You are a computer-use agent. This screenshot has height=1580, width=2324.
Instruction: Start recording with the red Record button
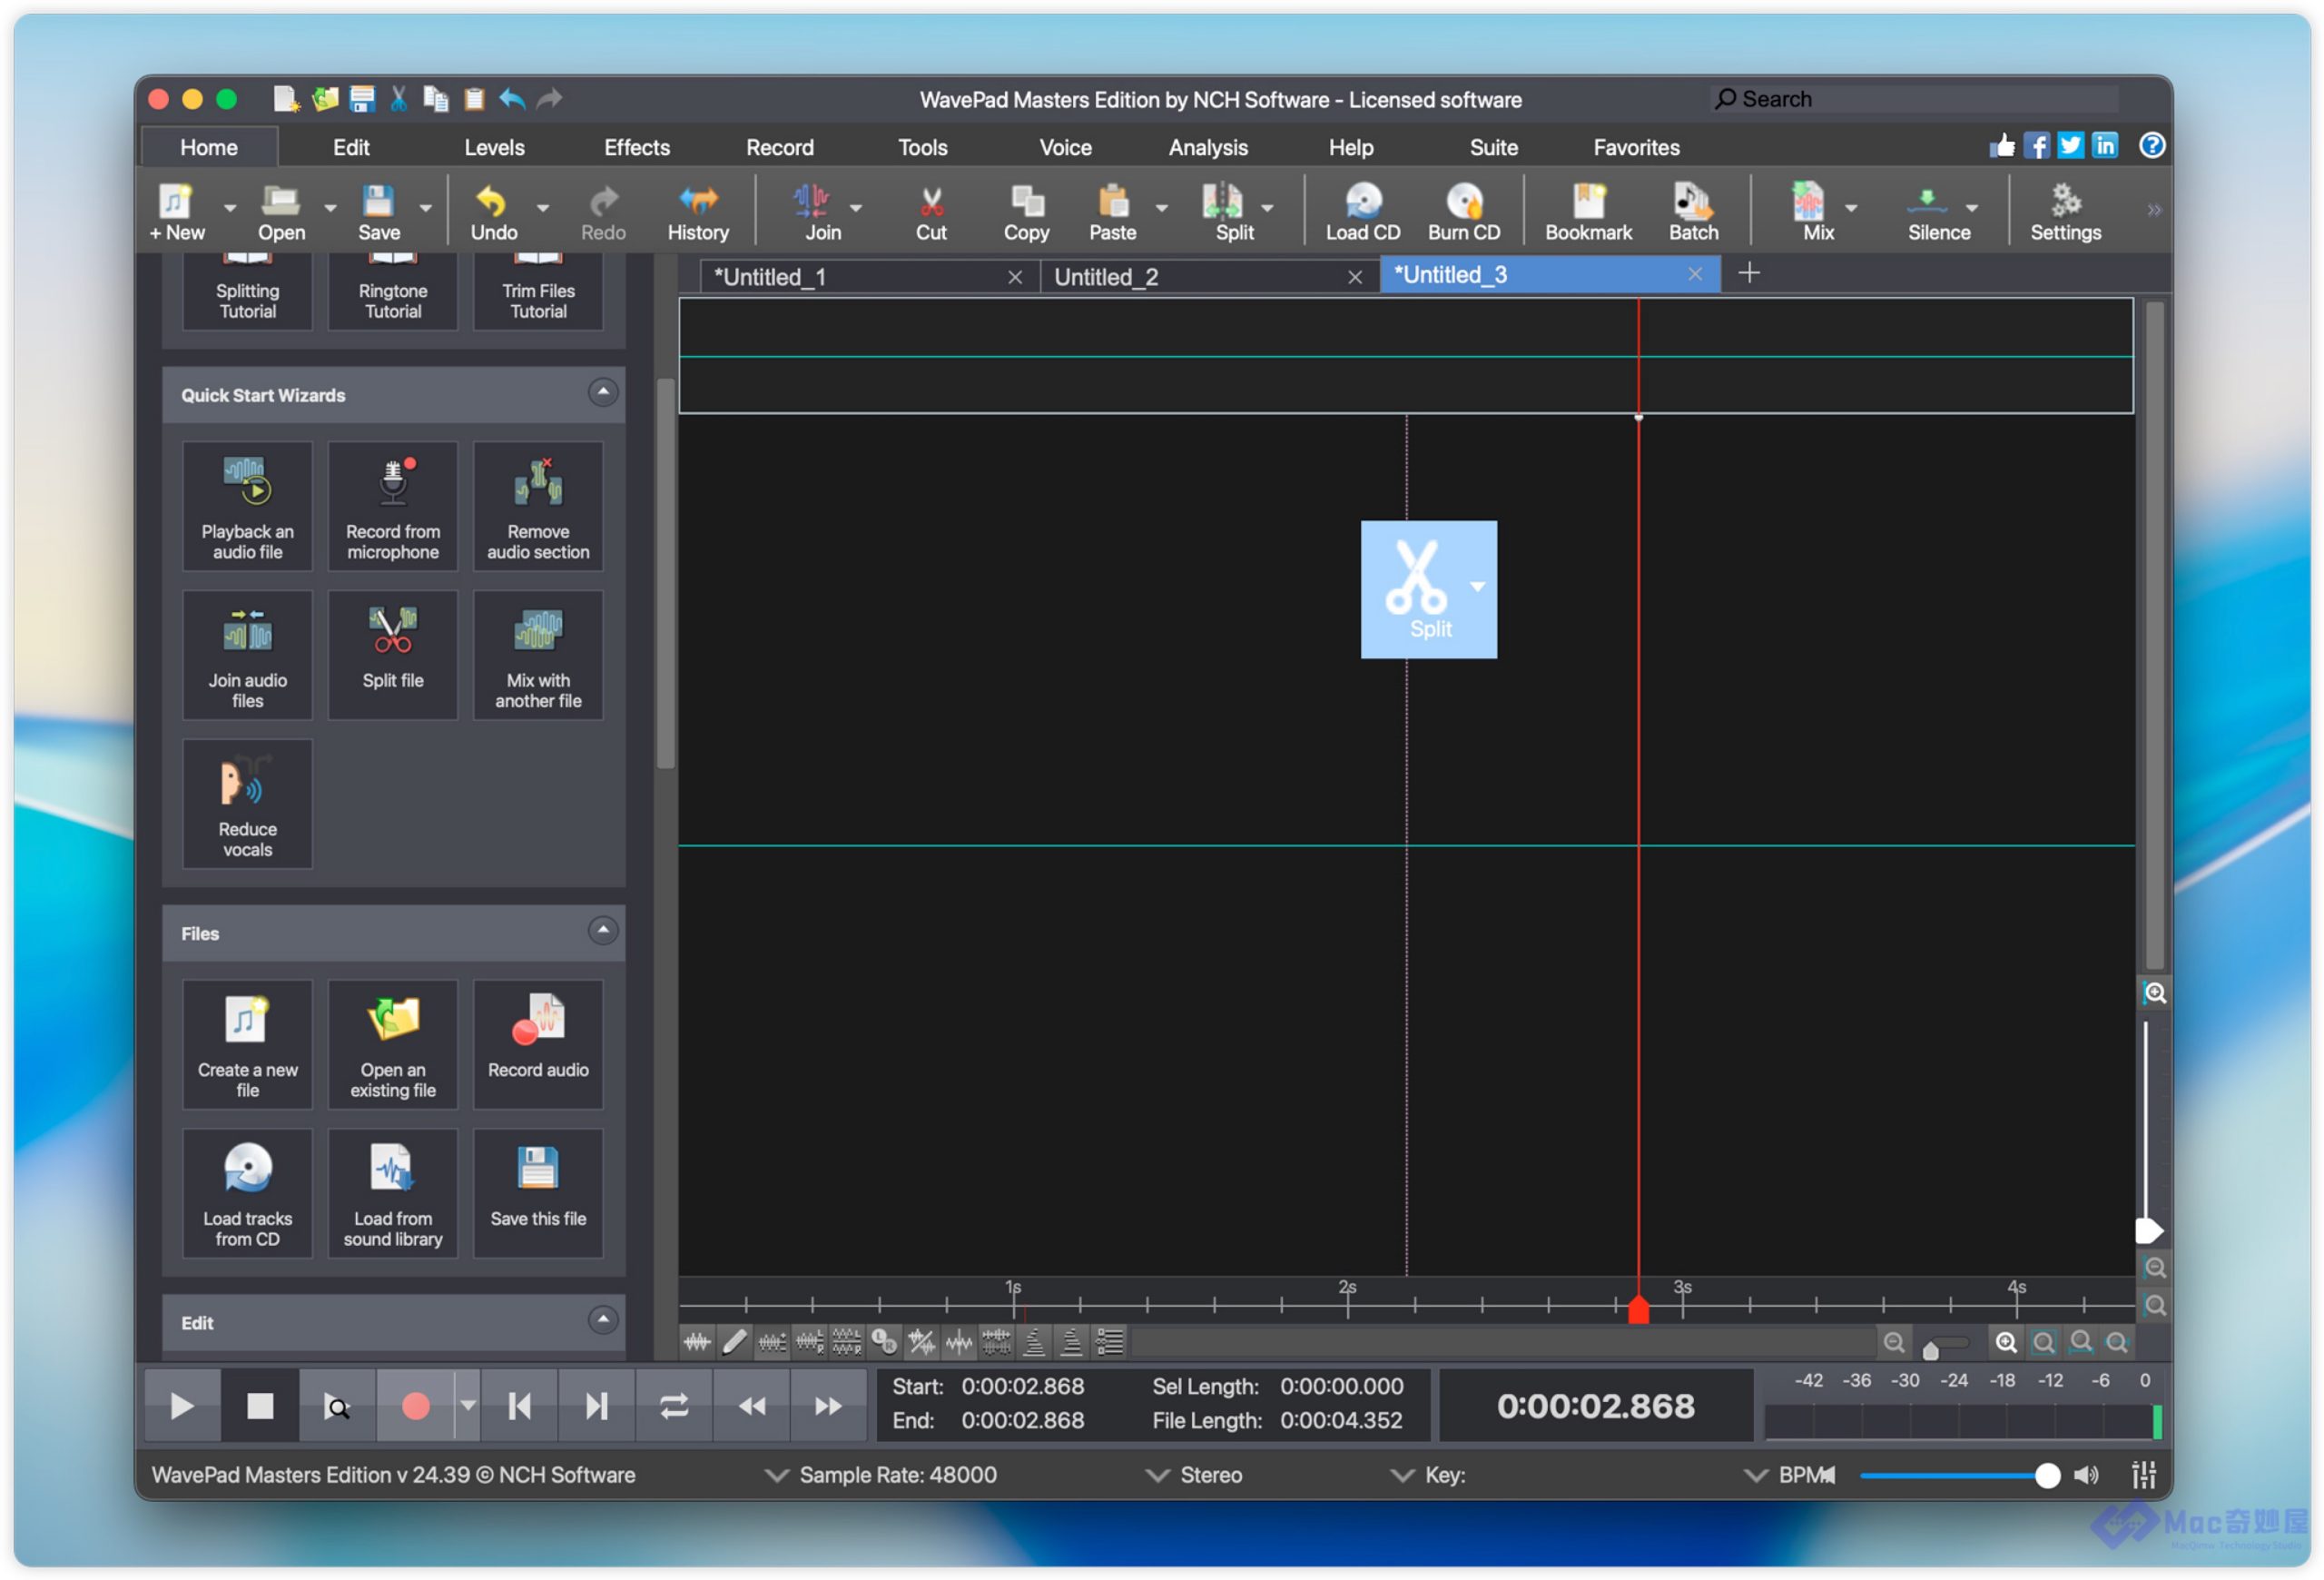(415, 1406)
